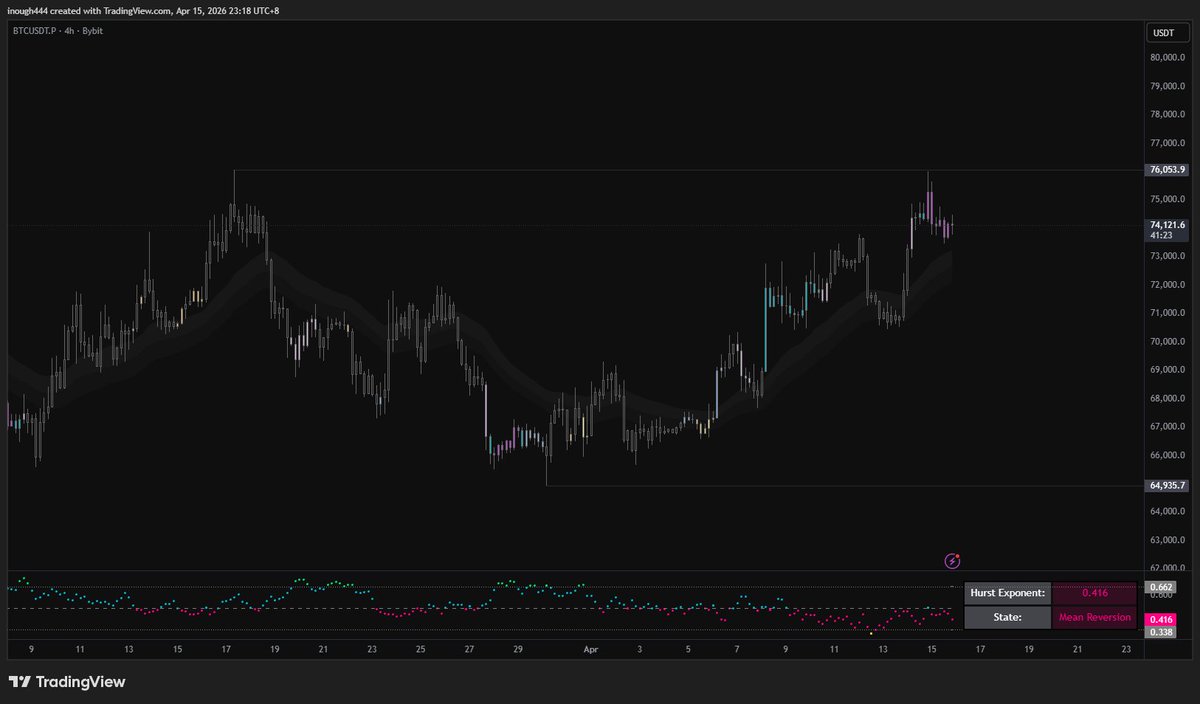Select the 76,053.9 high price label
Screen dimensions: 1200x704
pos(1168,170)
